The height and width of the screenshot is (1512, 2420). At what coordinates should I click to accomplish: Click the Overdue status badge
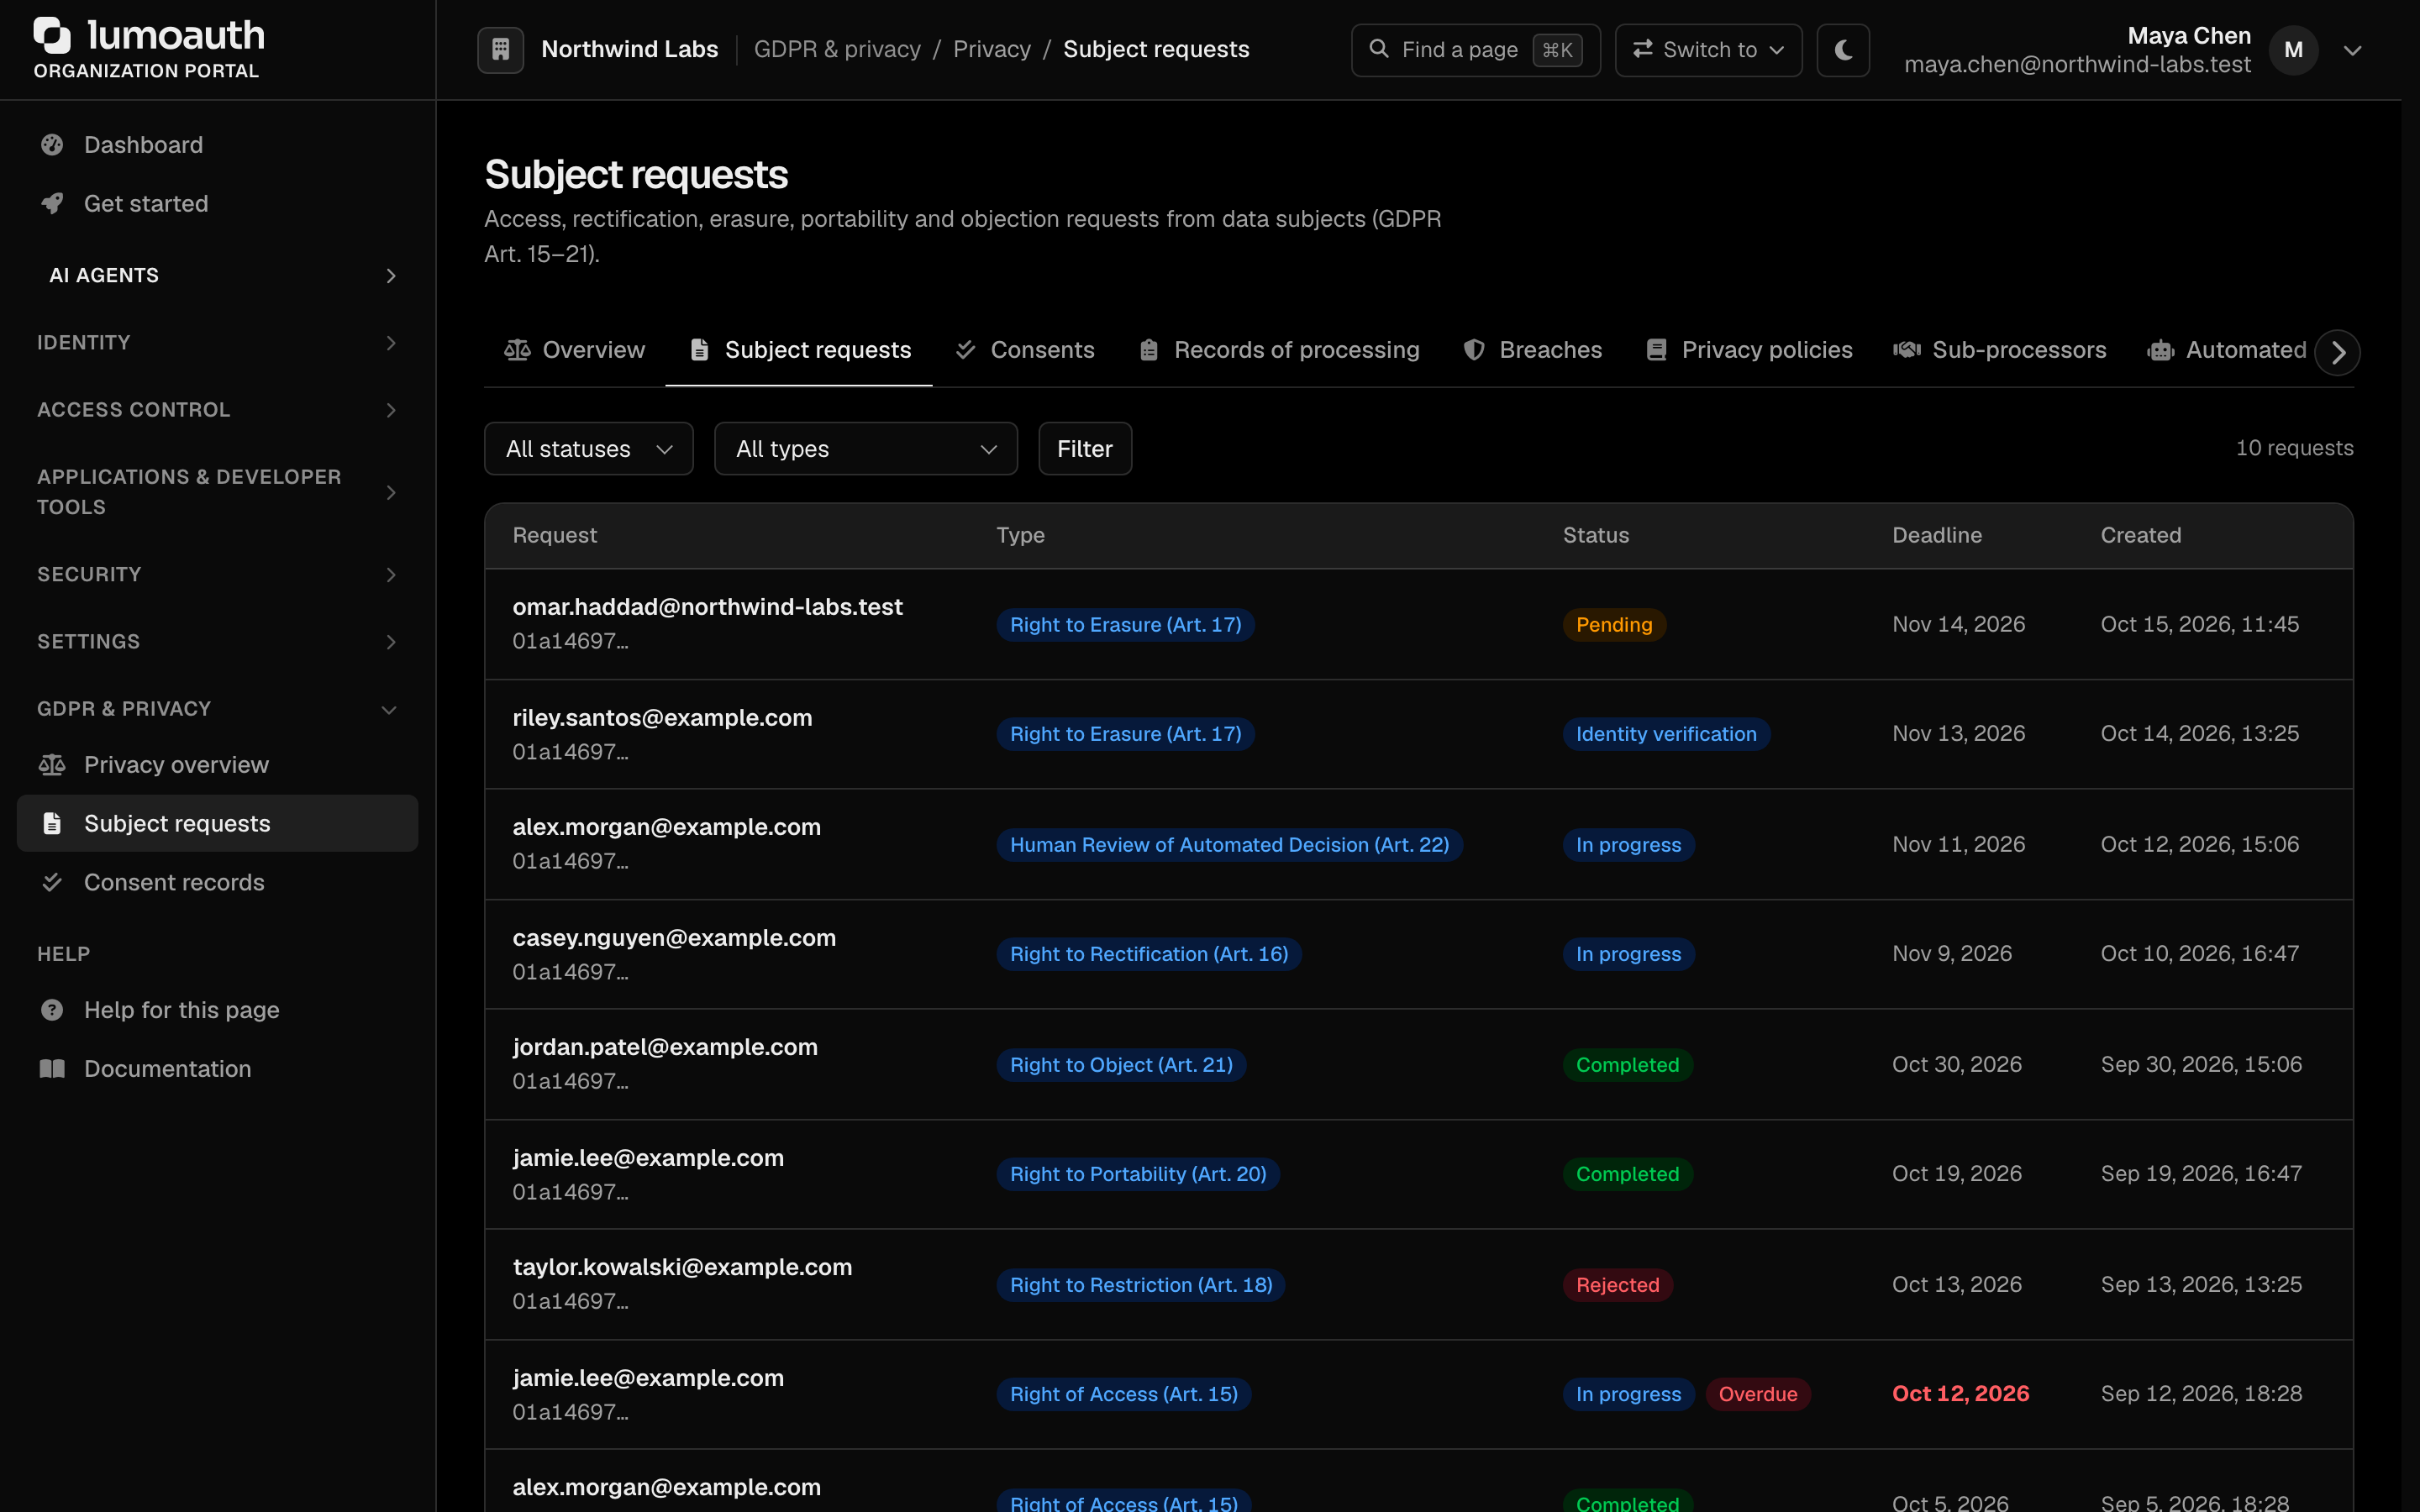pyautogui.click(x=1757, y=1394)
